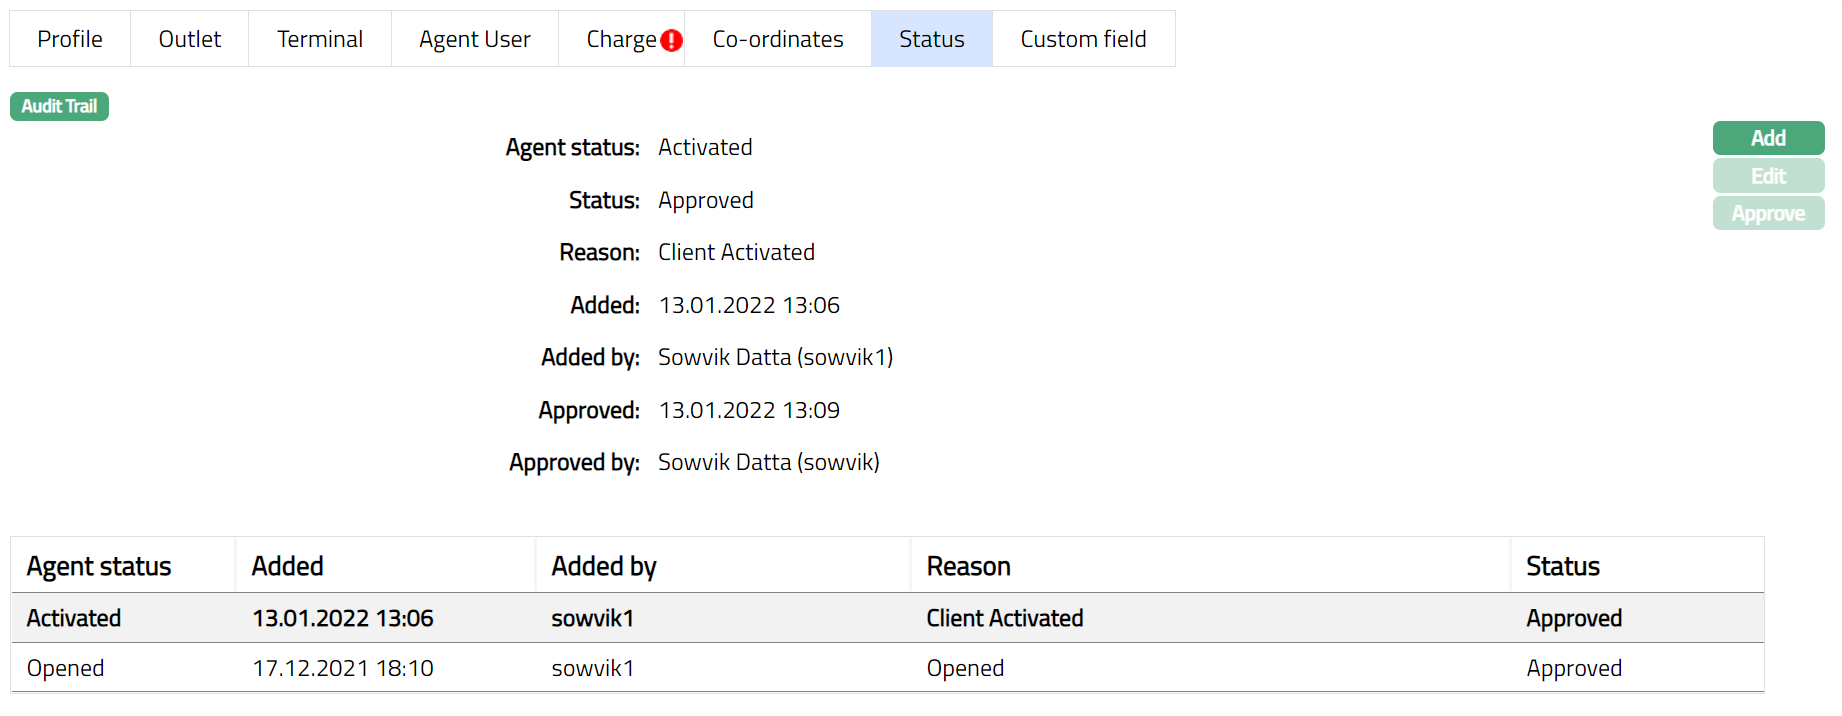1842x716 pixels.
Task: Select the Status tab
Action: [x=932, y=39]
